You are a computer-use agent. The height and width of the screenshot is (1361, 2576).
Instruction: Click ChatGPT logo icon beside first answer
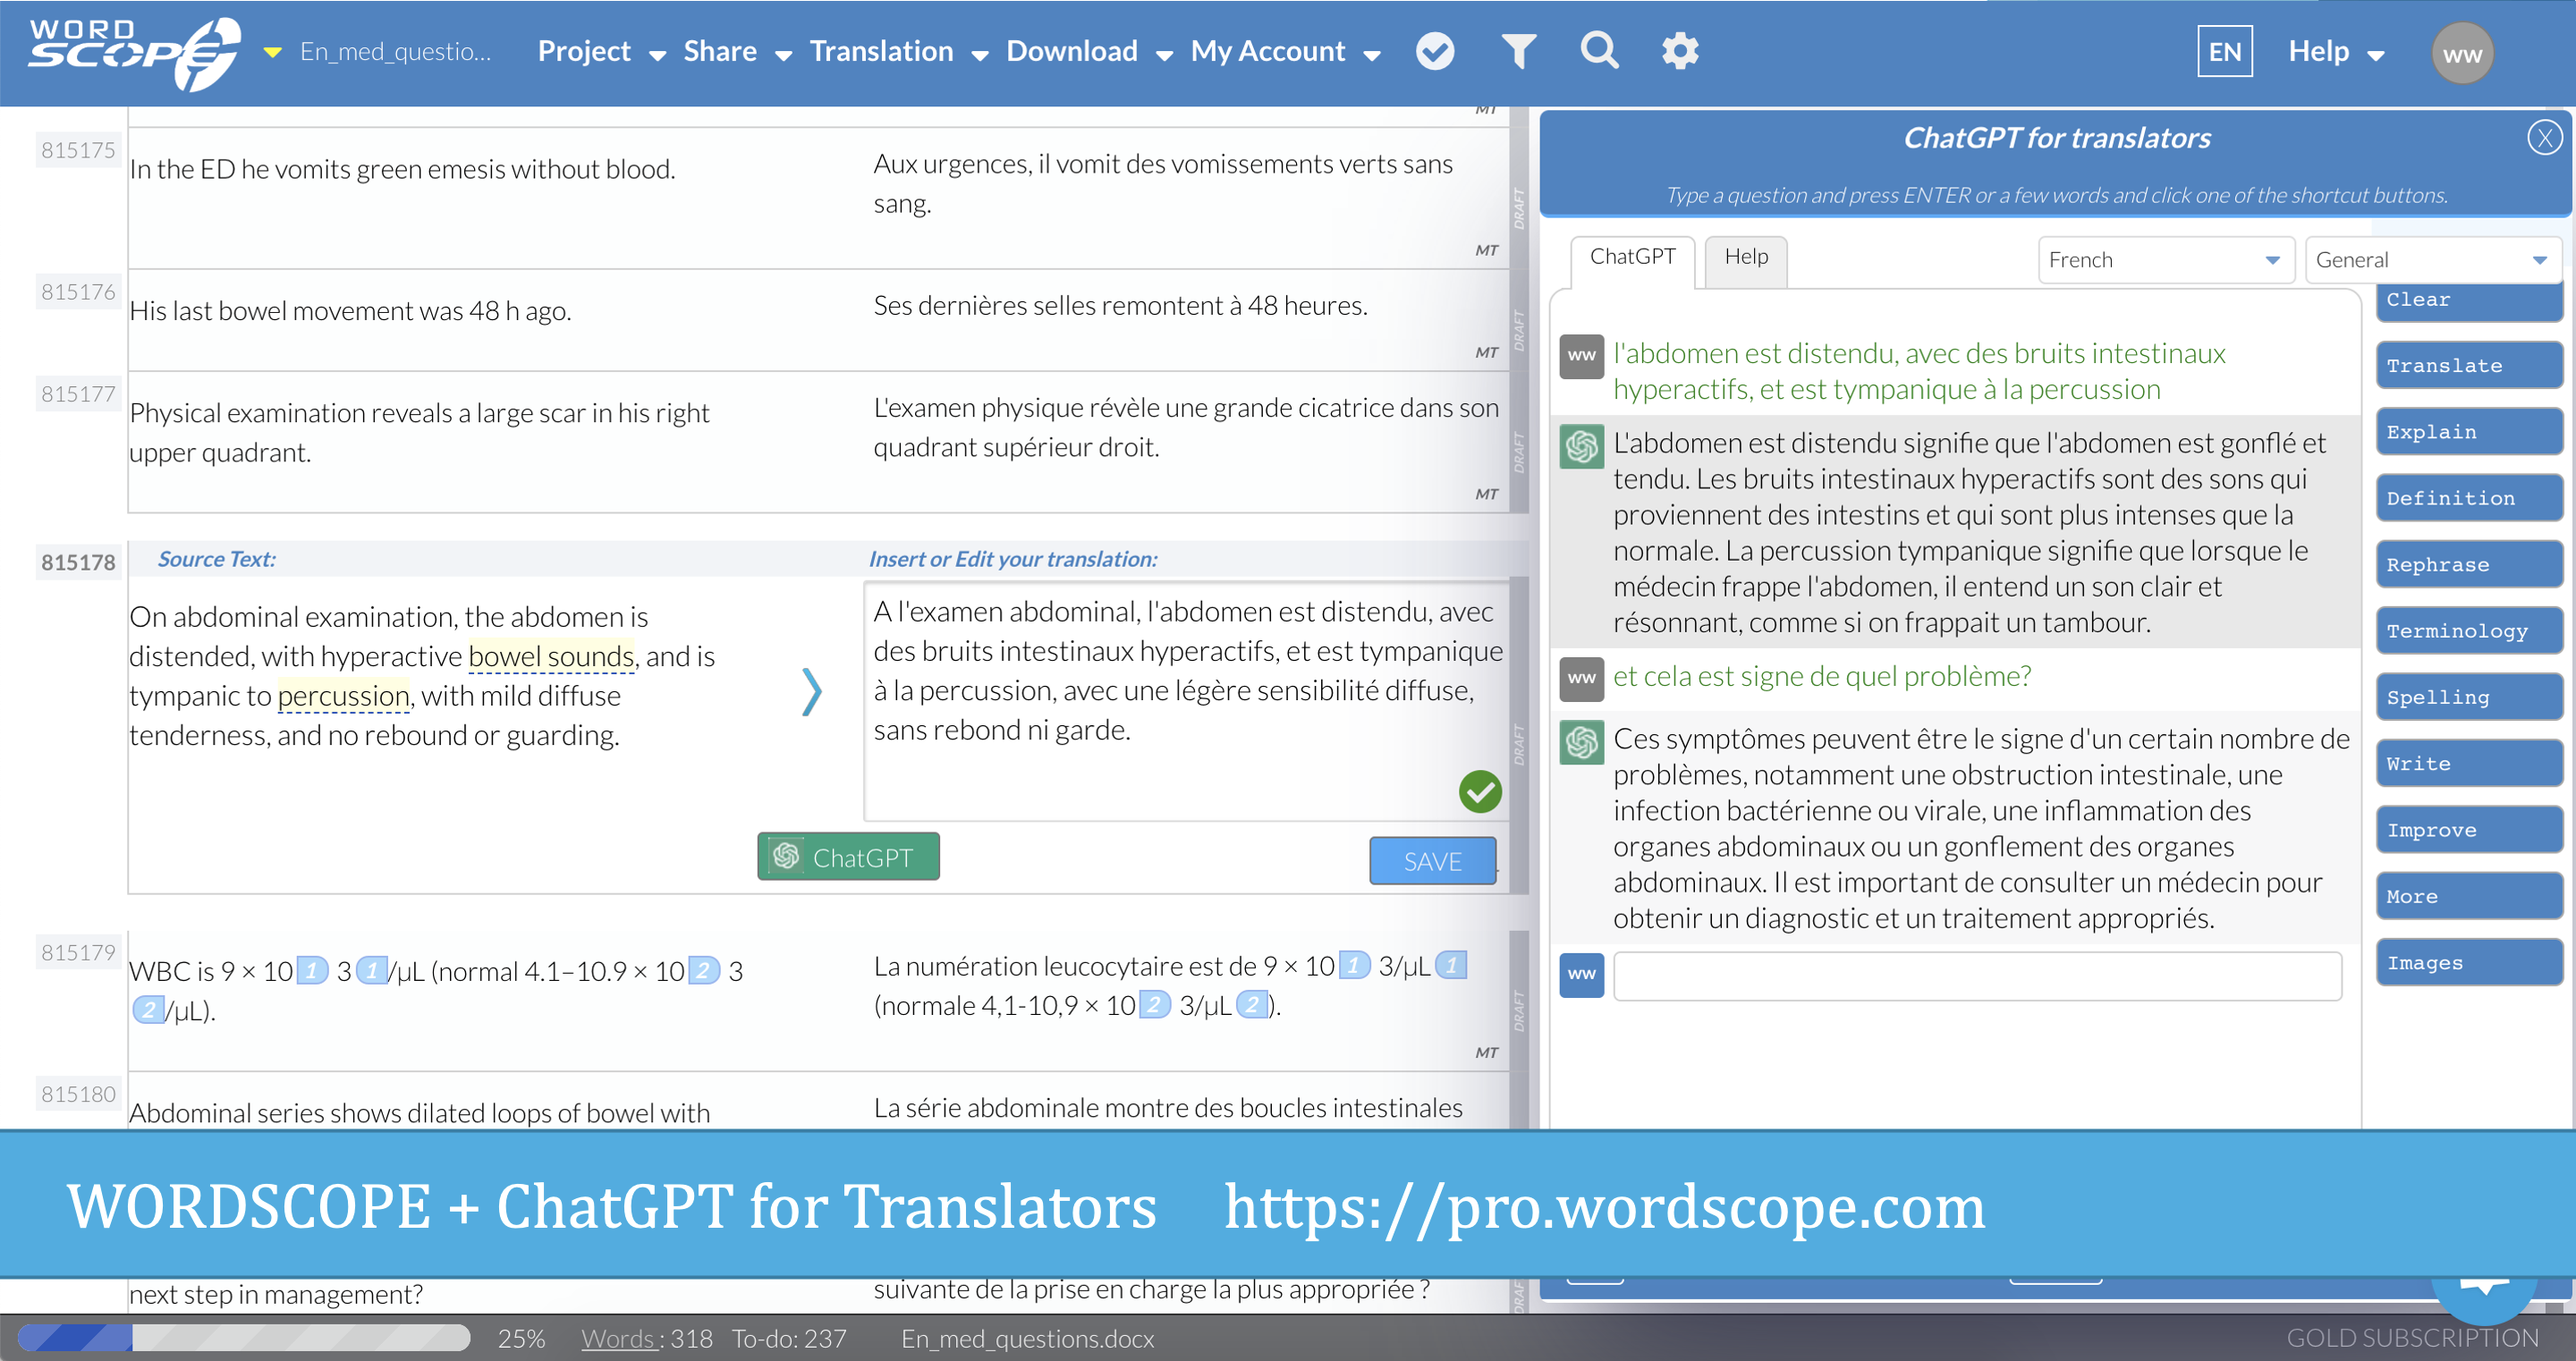1582,445
